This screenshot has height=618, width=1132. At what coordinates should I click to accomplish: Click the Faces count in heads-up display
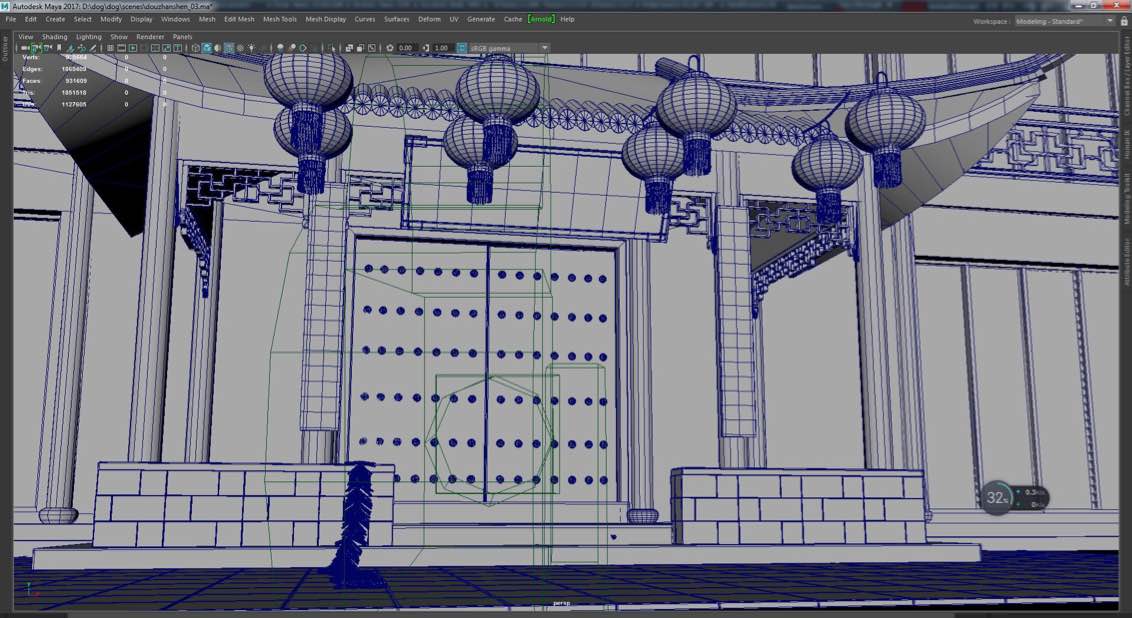[x=76, y=81]
